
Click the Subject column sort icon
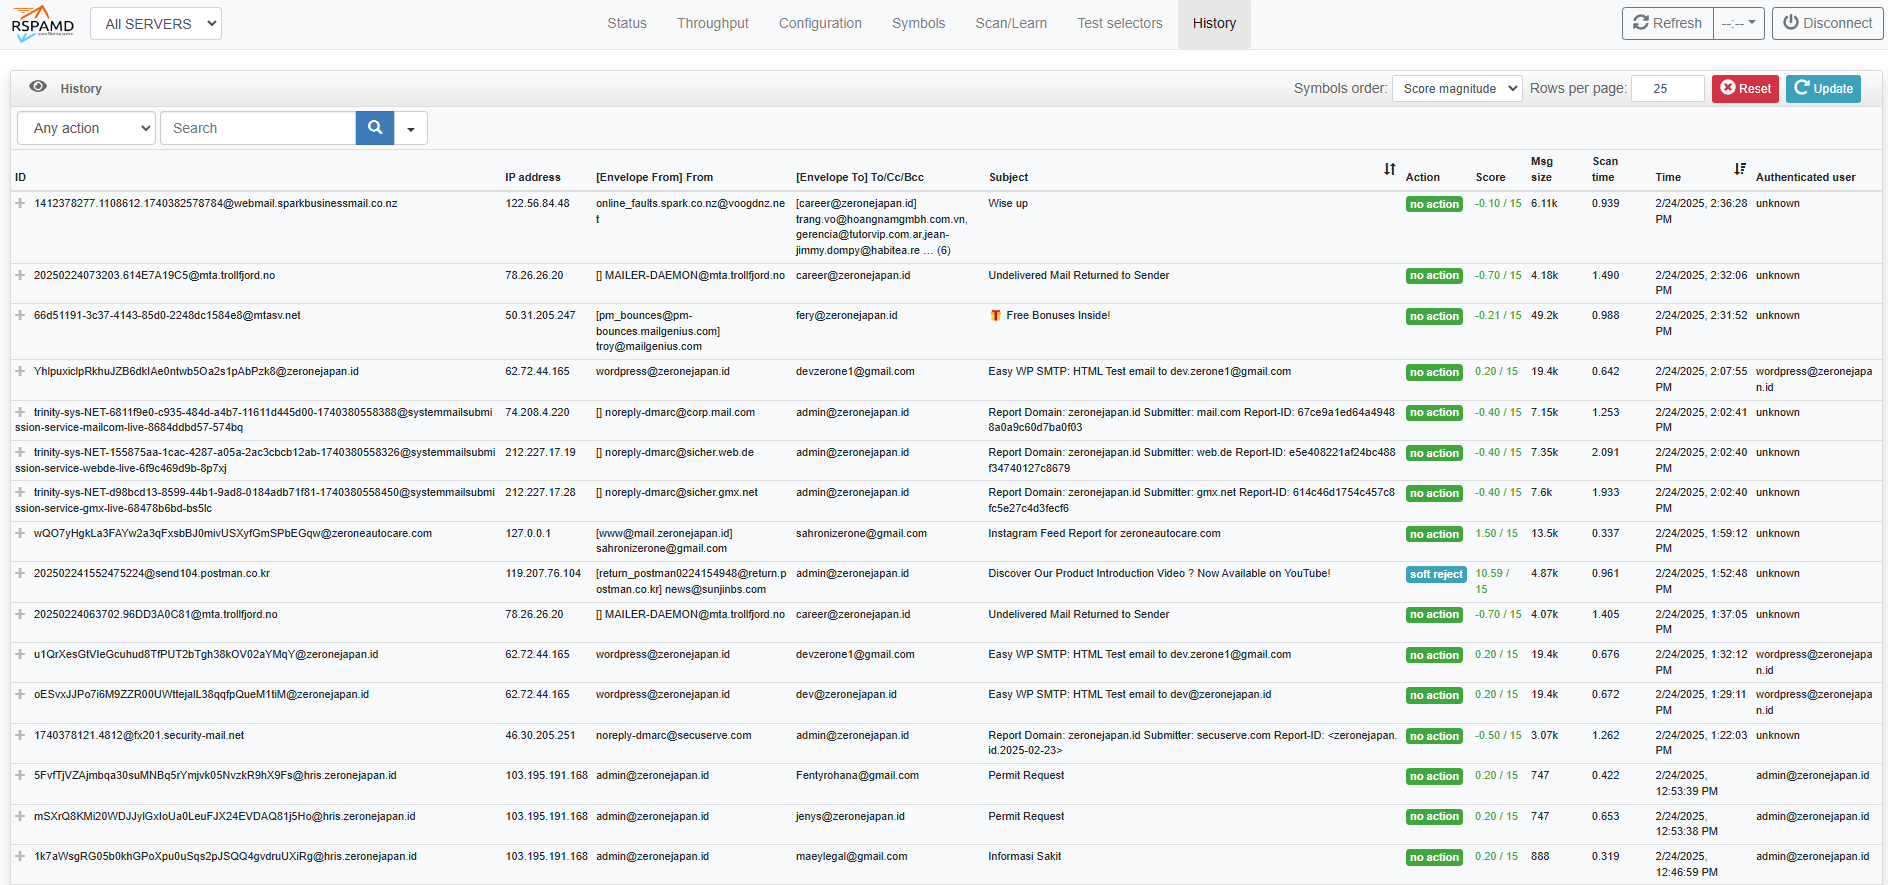tap(1389, 169)
